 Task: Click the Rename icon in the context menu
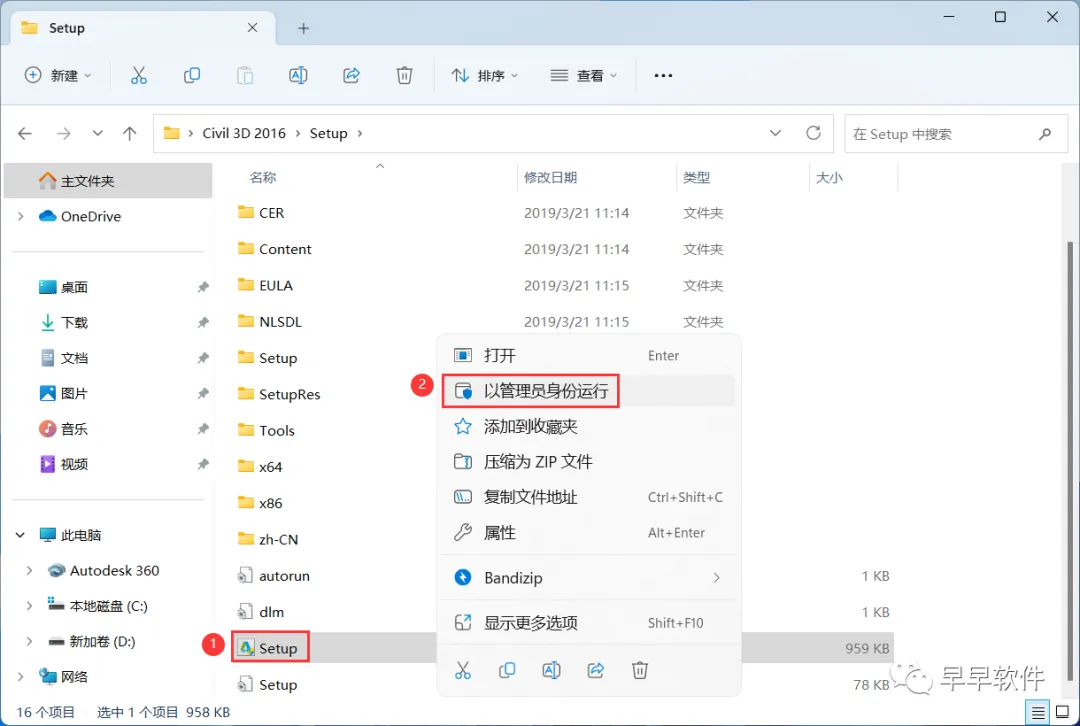551,670
